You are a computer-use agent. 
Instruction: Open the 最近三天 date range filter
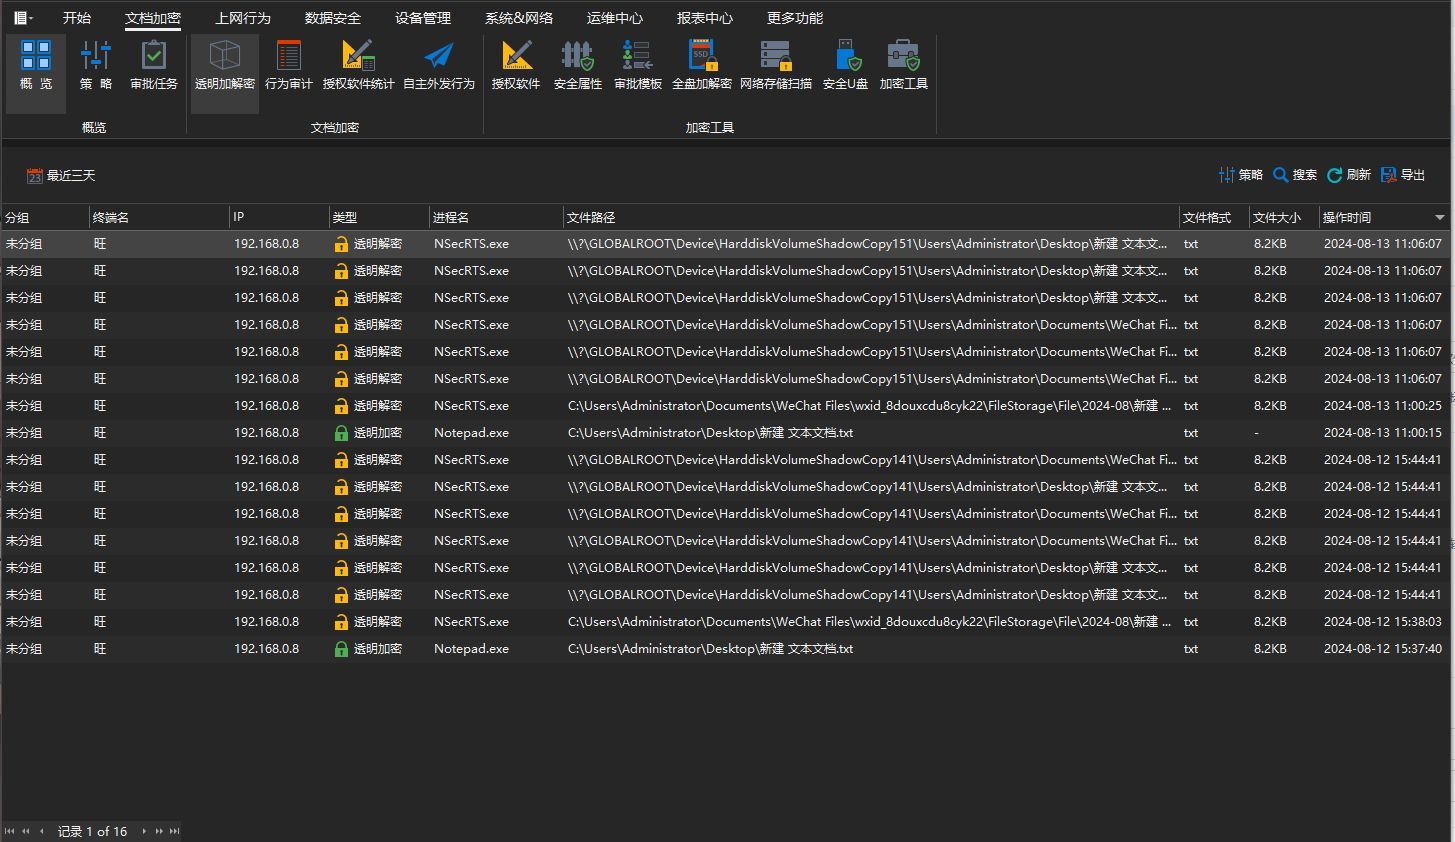[61, 176]
